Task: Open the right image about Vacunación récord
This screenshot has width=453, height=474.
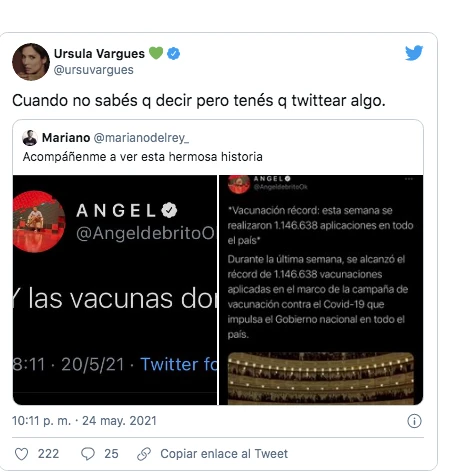Action: pos(321,290)
